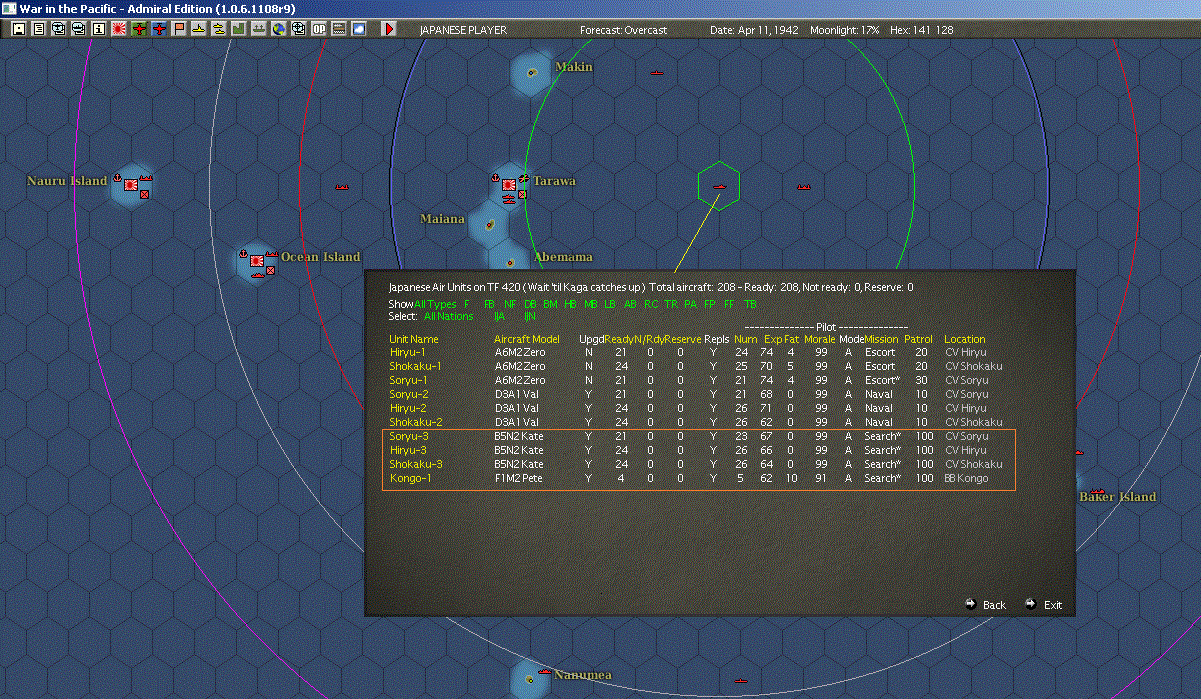This screenshot has height=699, width=1201.
Task: Click the red end-turn arrow icon
Action: [x=389, y=30]
